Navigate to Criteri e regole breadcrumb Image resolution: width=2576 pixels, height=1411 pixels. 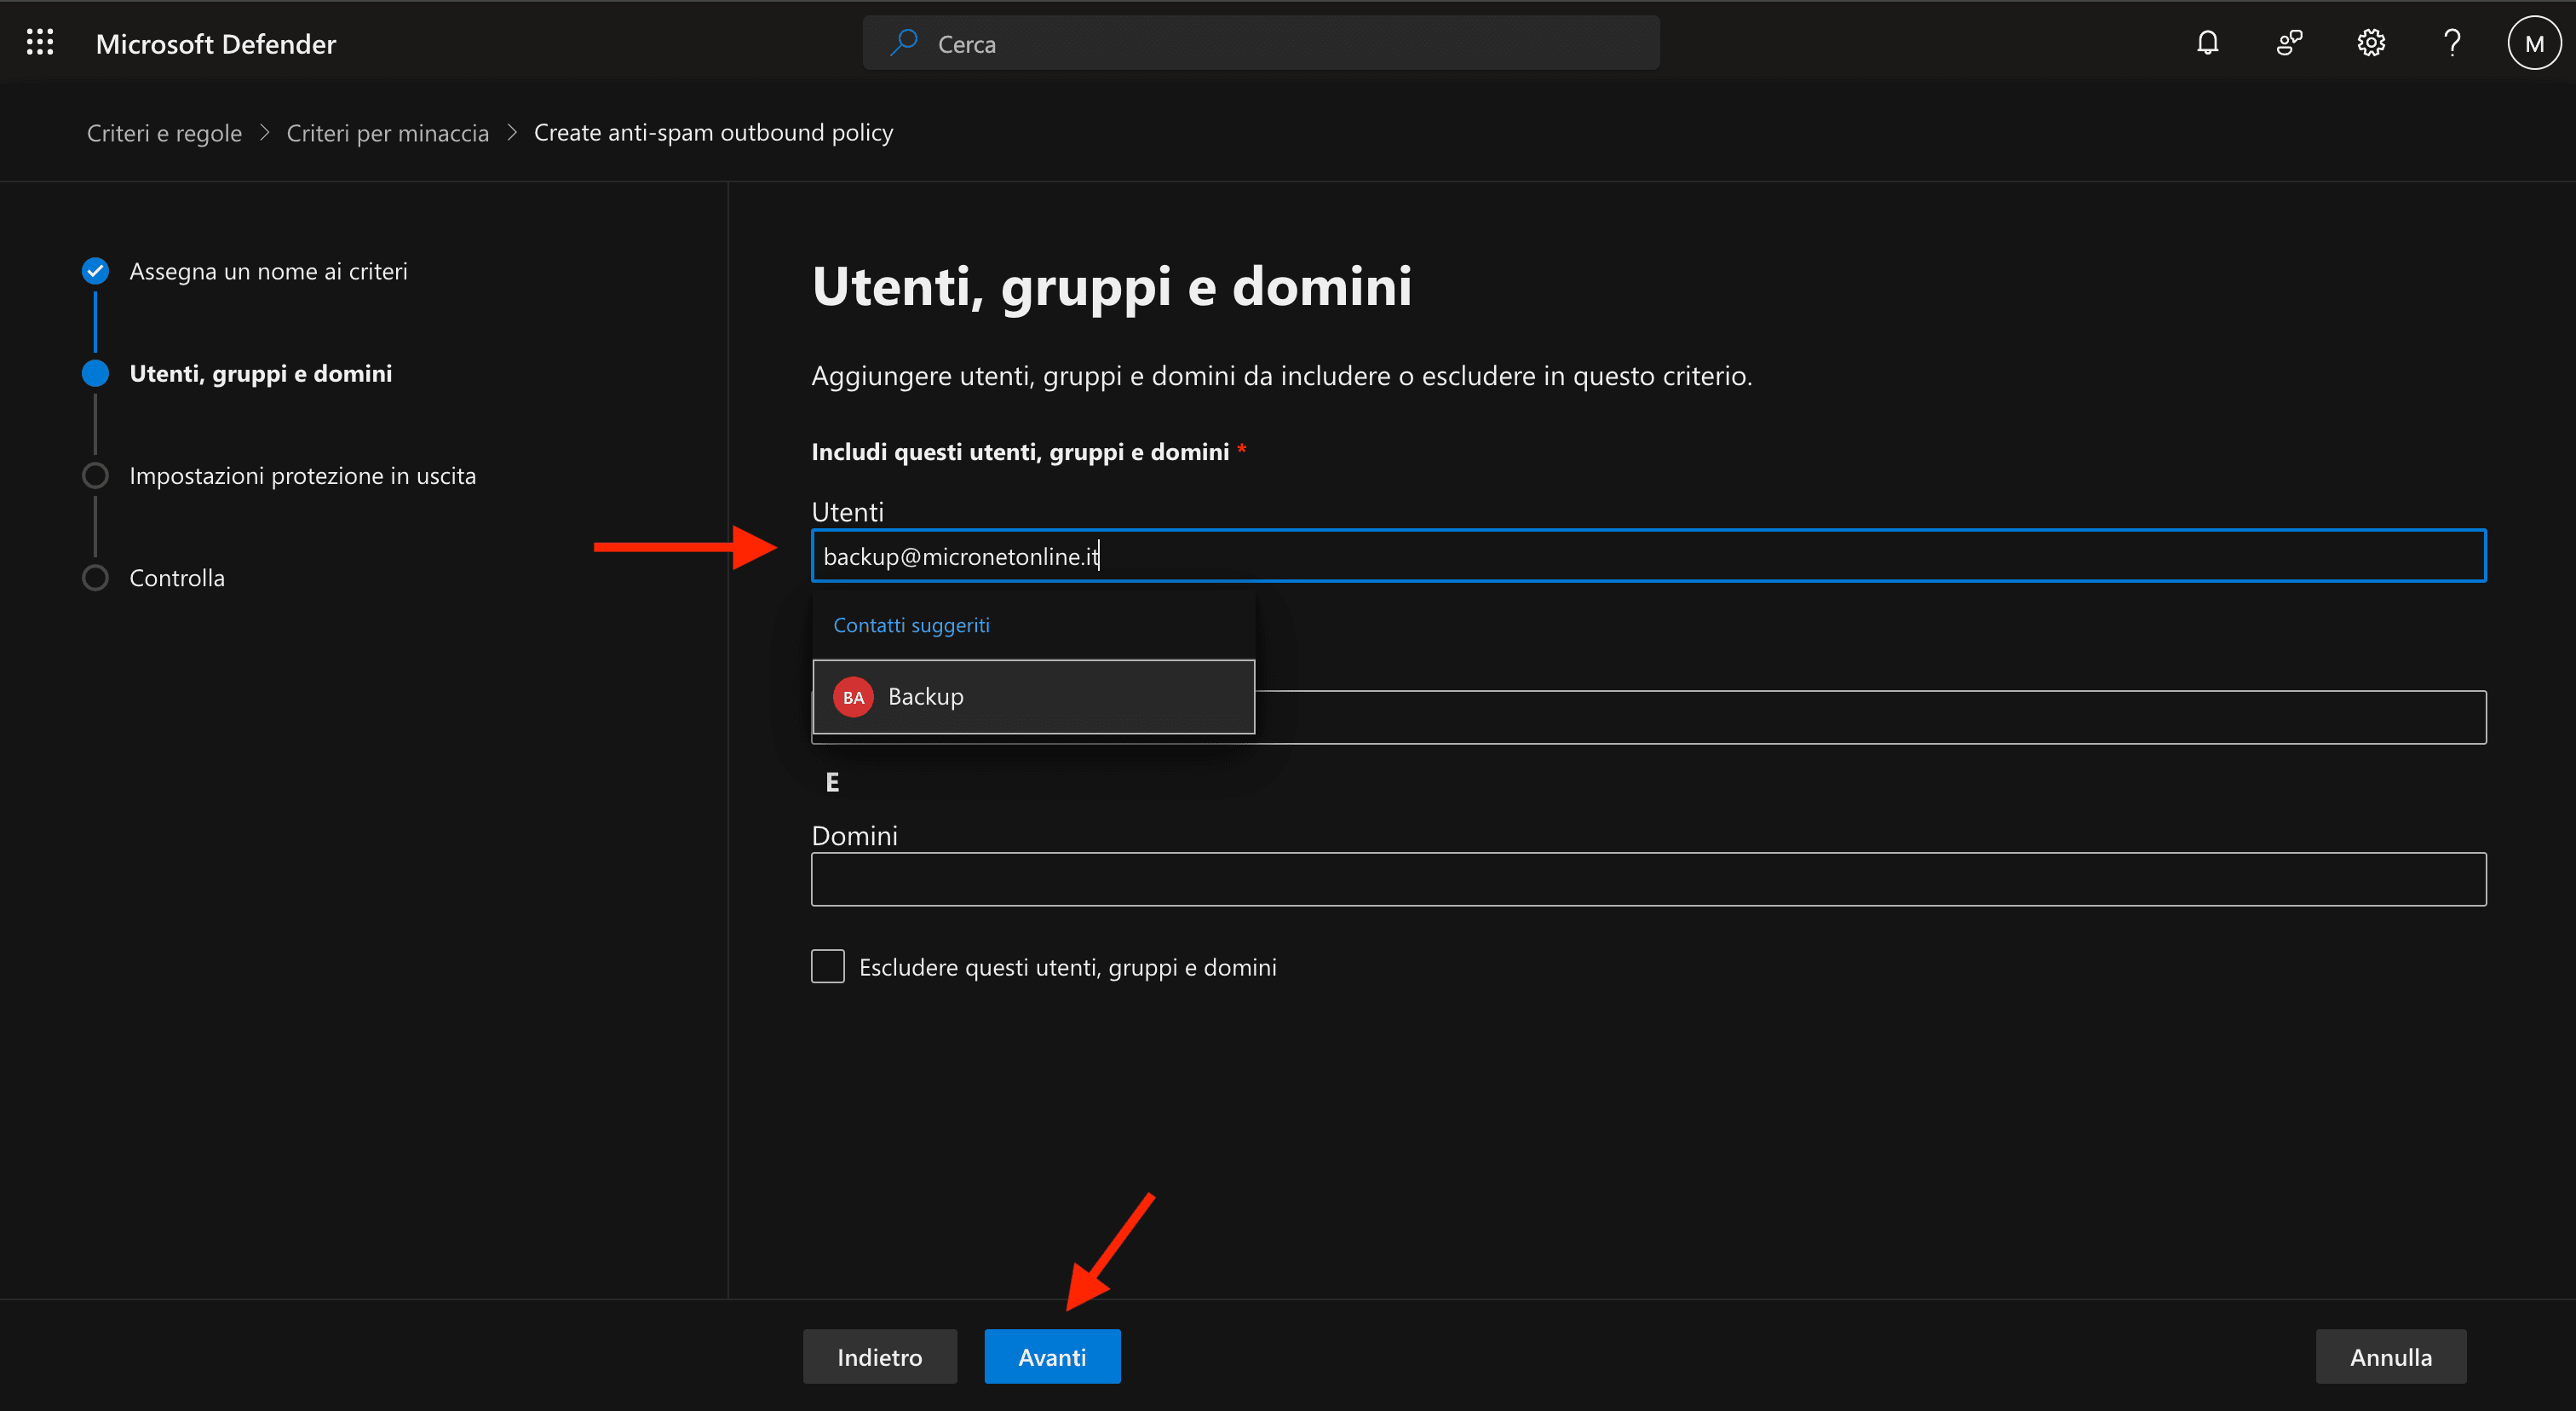(164, 131)
